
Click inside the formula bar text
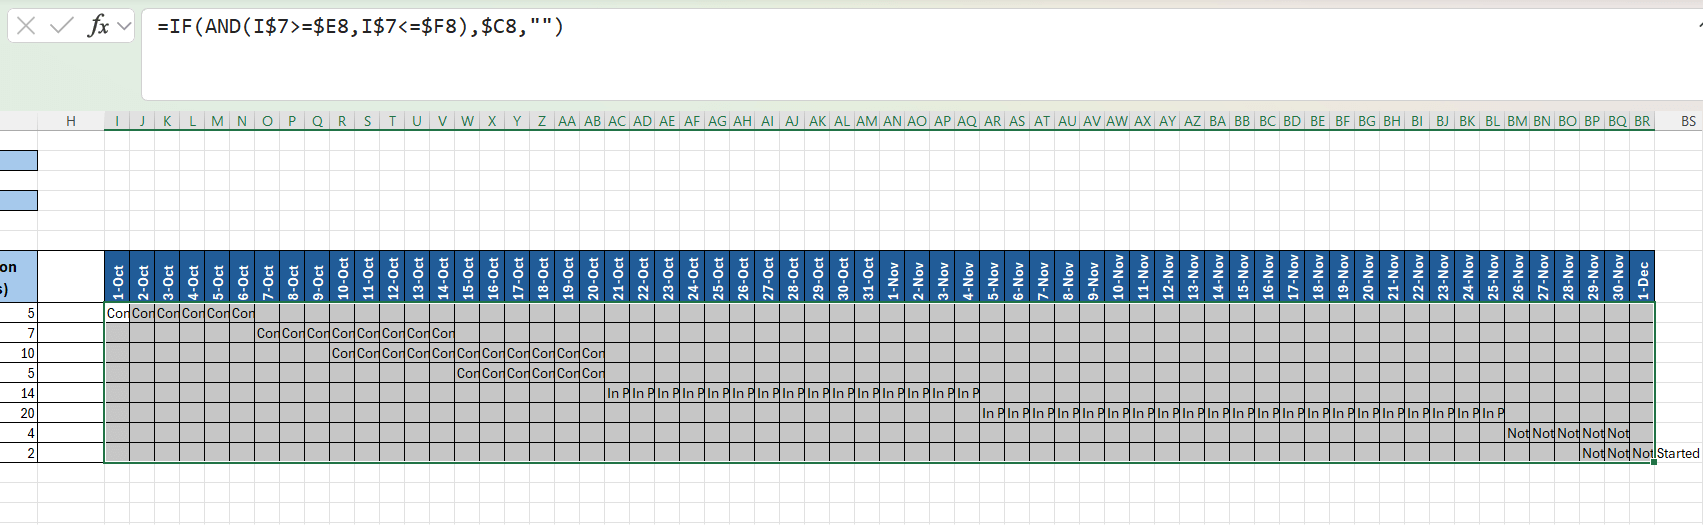360,26
